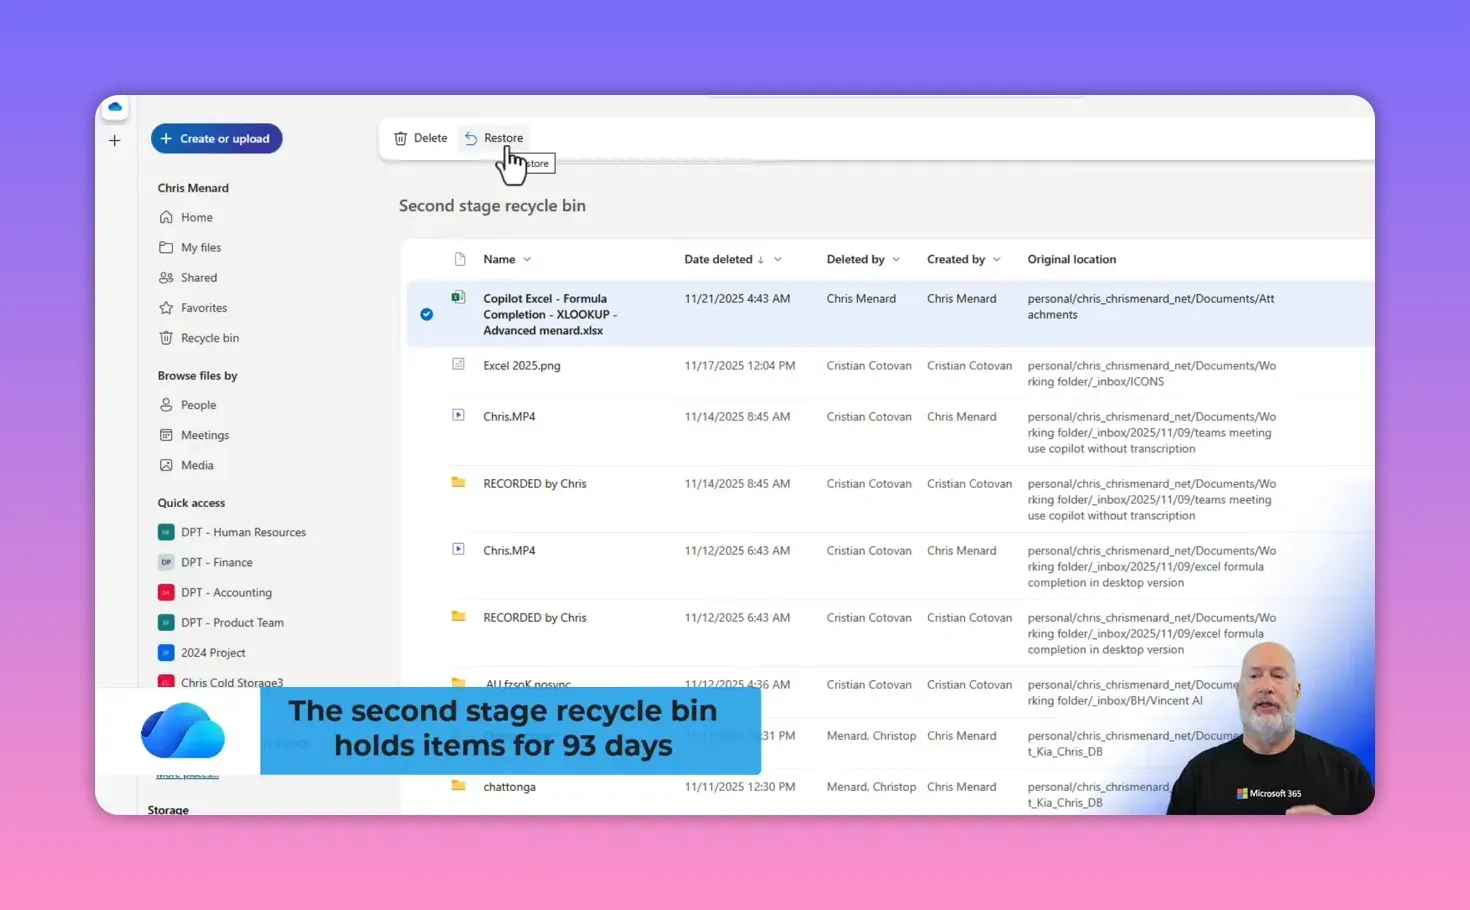Open Shared from the sidebar menu
This screenshot has height=910, width=1470.
point(198,277)
